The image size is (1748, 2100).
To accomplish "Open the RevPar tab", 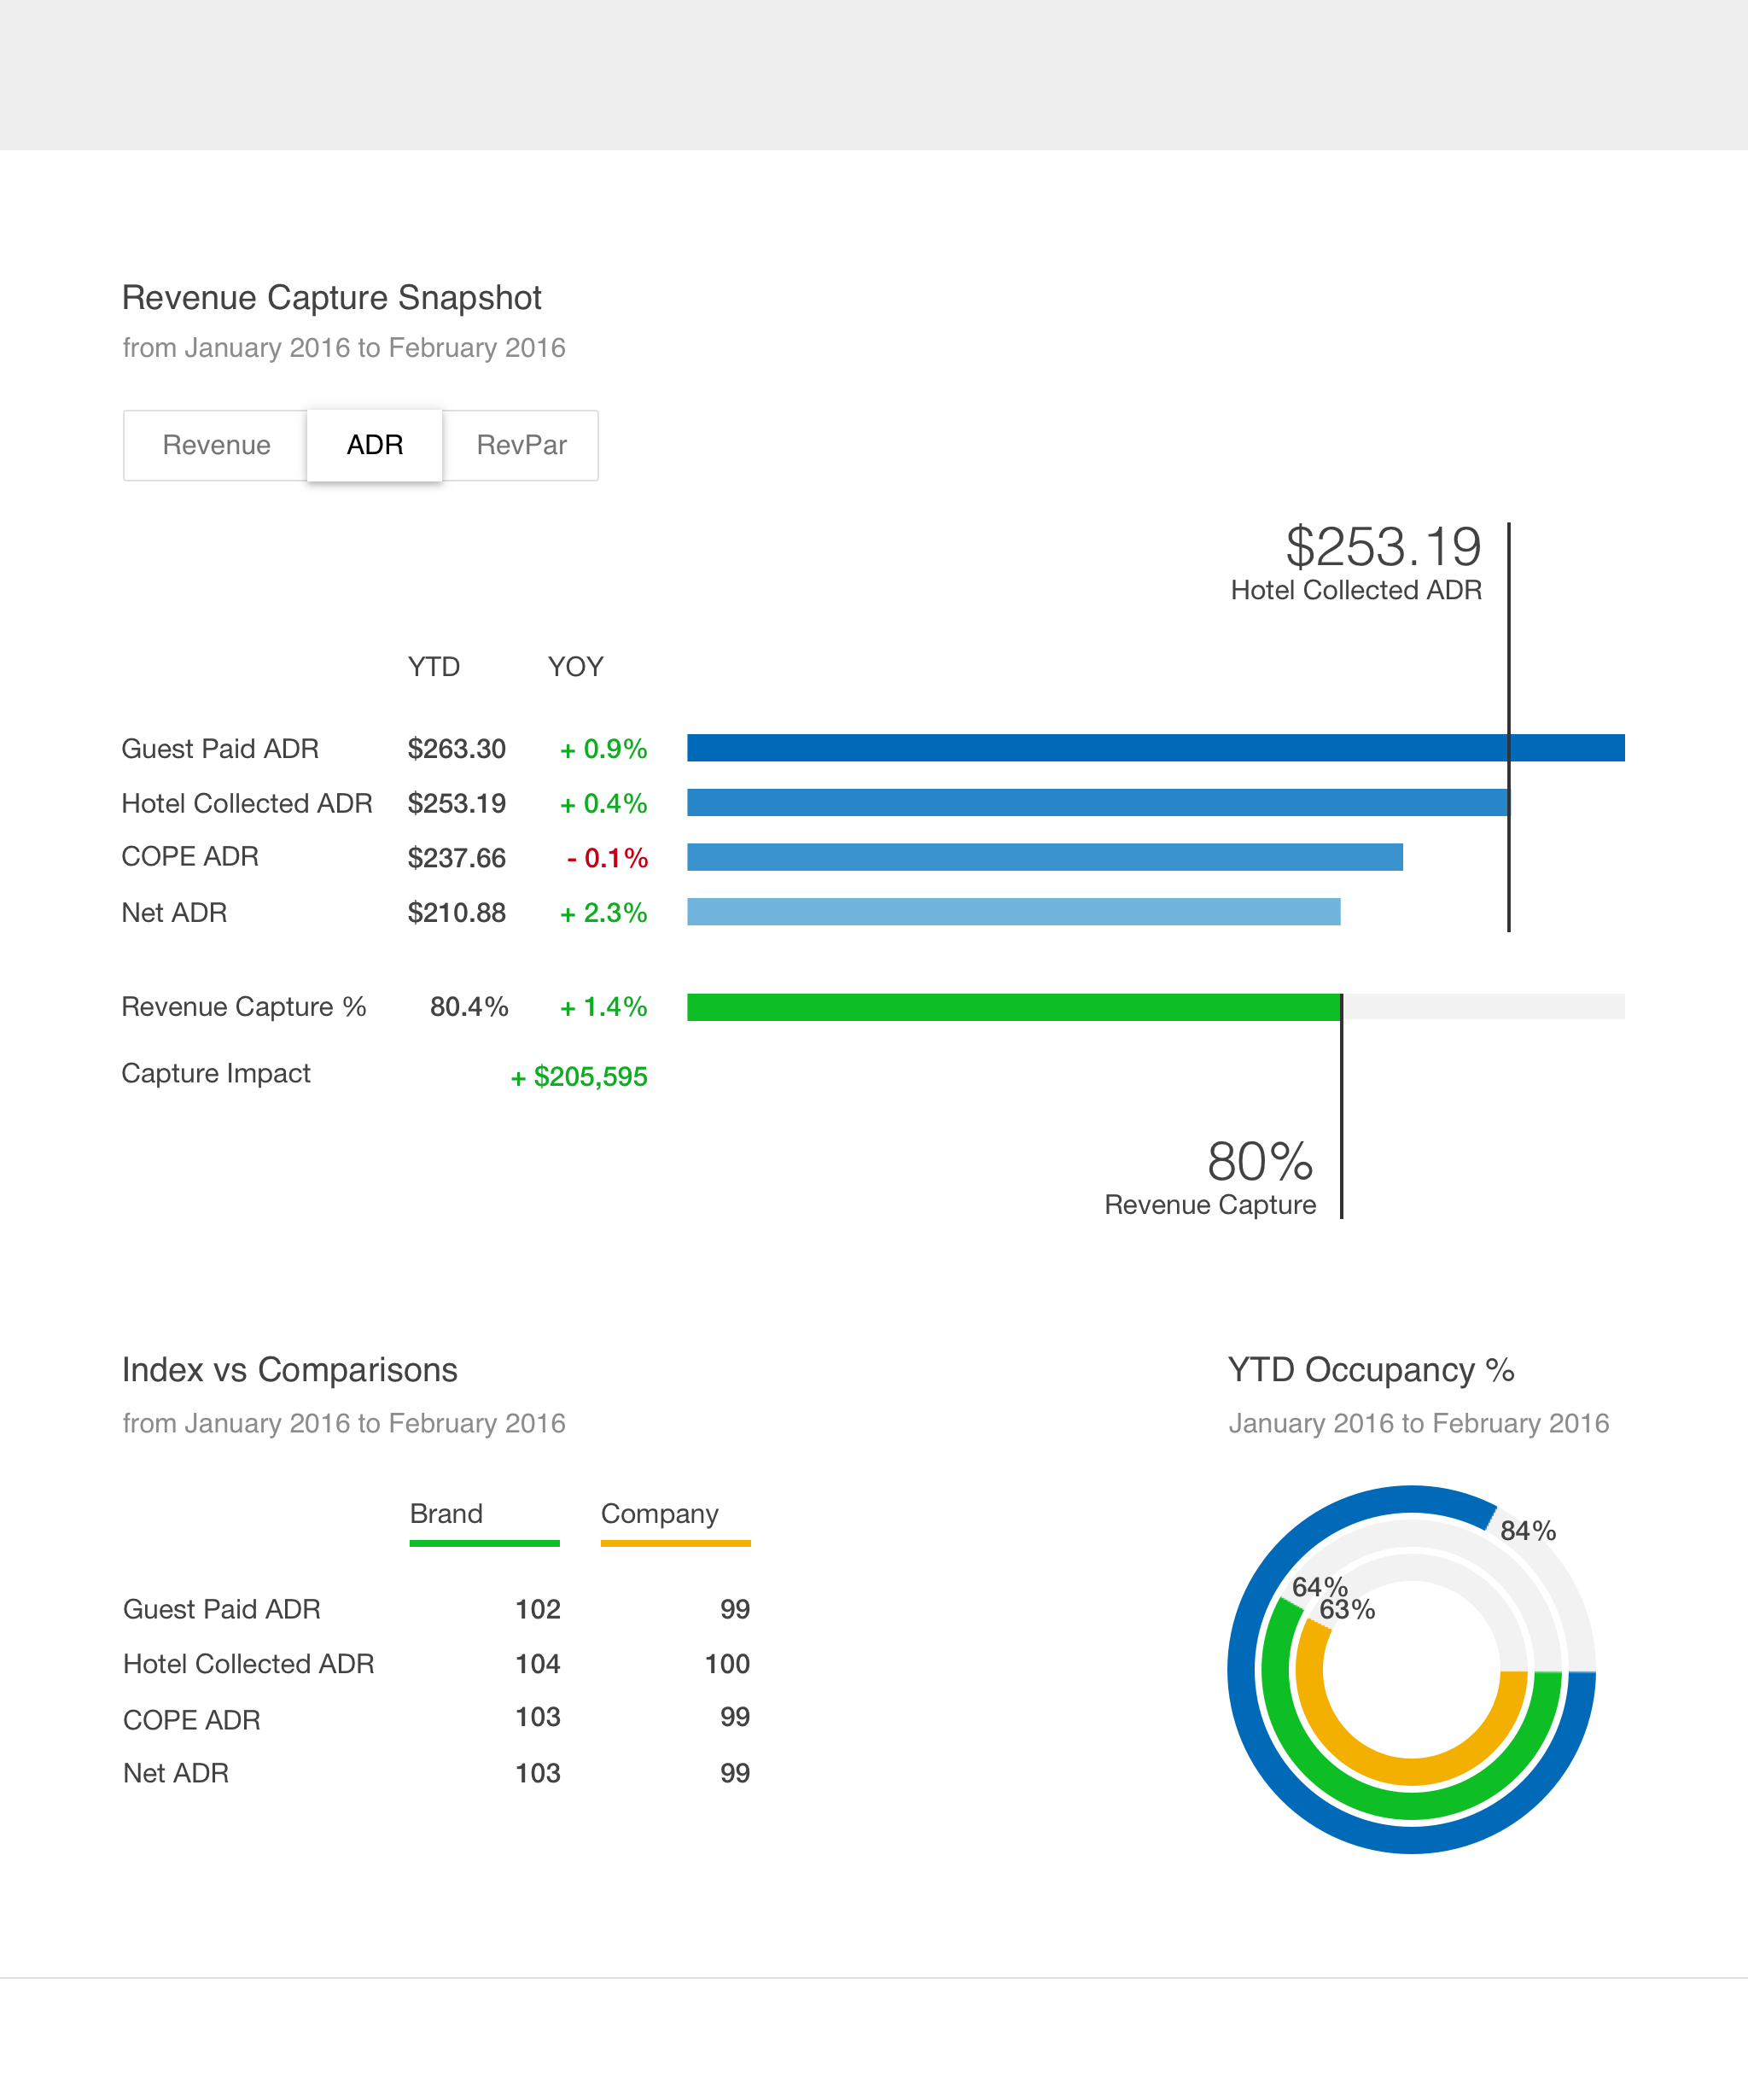I will click(x=521, y=445).
